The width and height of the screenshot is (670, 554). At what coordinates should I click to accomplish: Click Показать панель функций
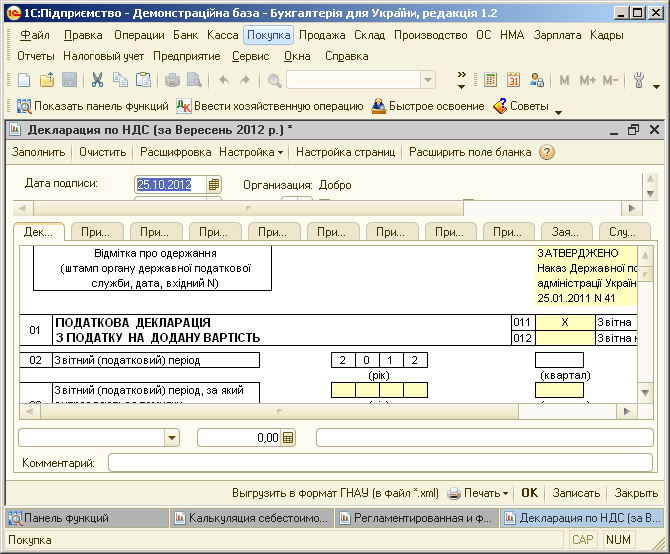point(93,106)
